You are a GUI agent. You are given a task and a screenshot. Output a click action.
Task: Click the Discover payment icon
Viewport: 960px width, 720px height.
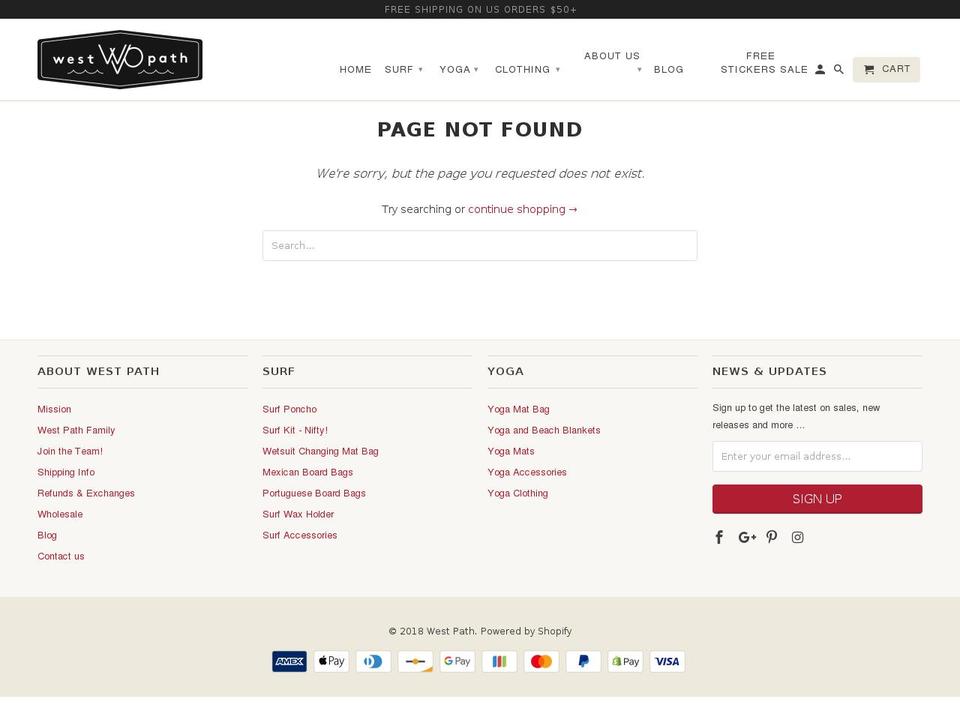[415, 661]
